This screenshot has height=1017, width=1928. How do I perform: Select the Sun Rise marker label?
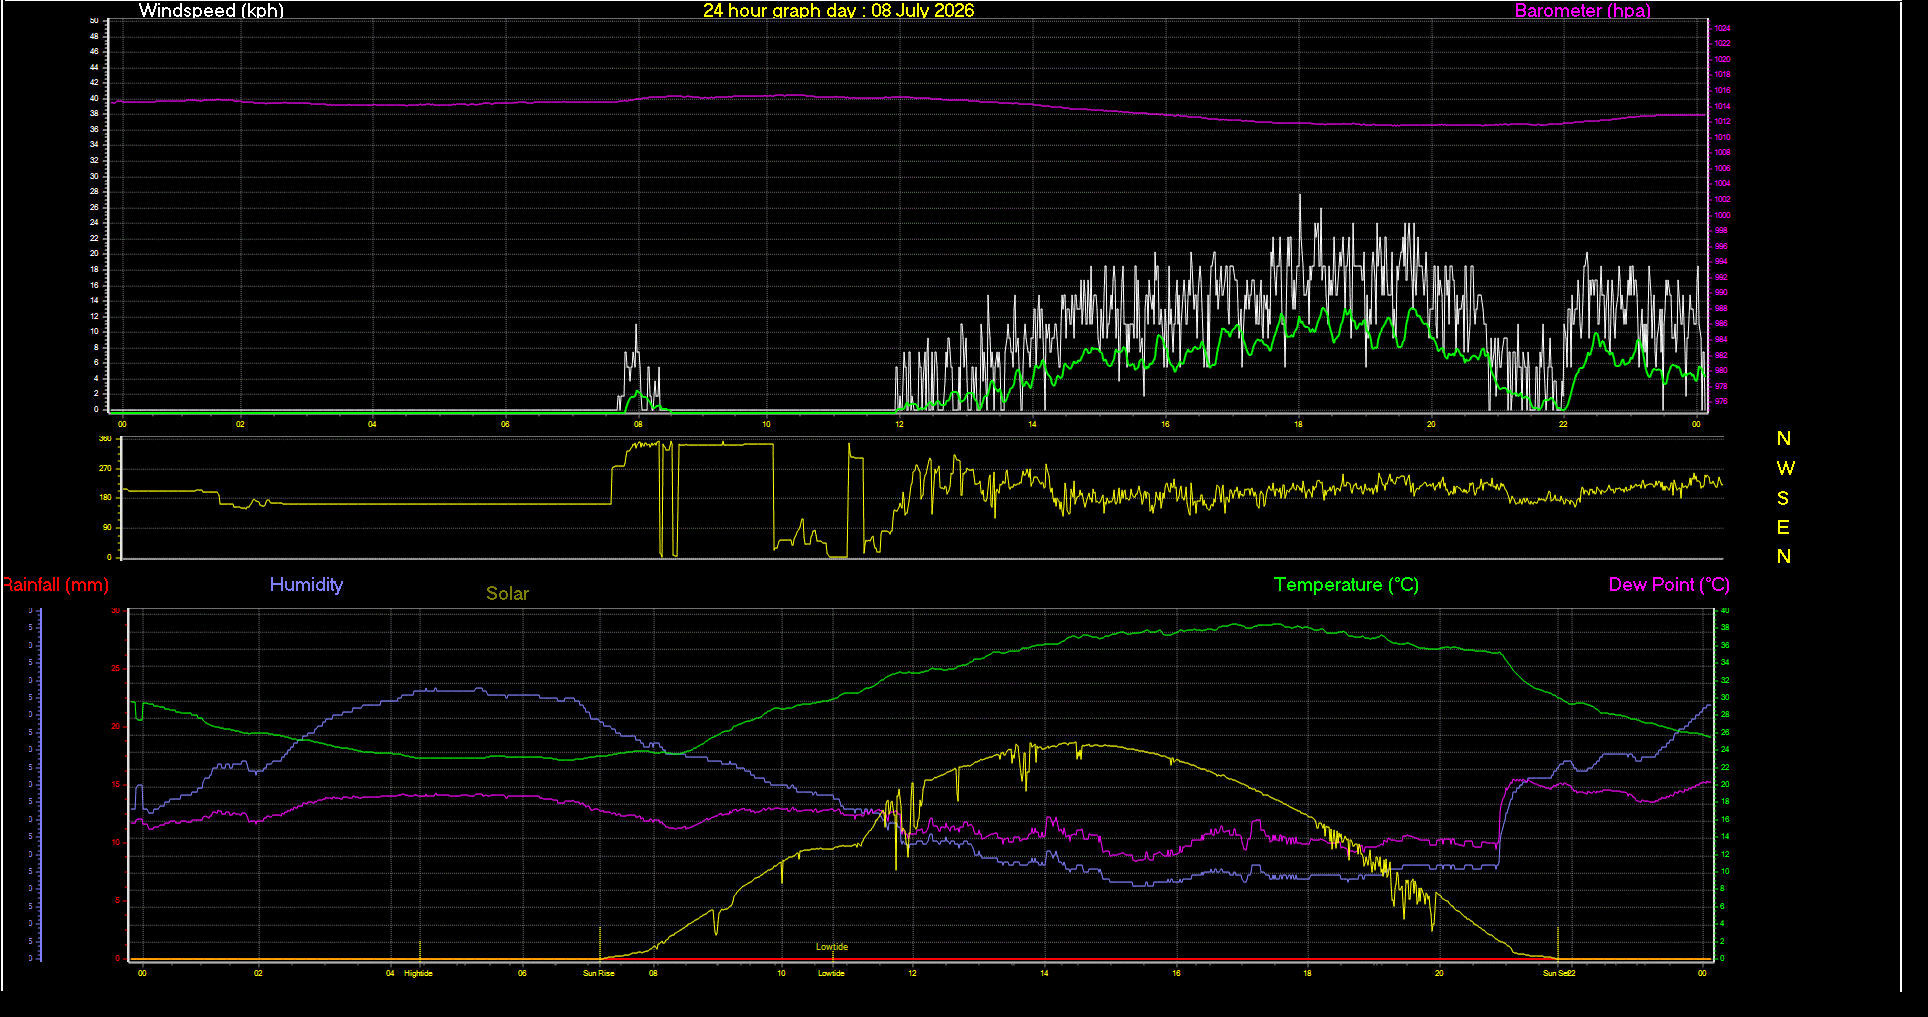(599, 973)
